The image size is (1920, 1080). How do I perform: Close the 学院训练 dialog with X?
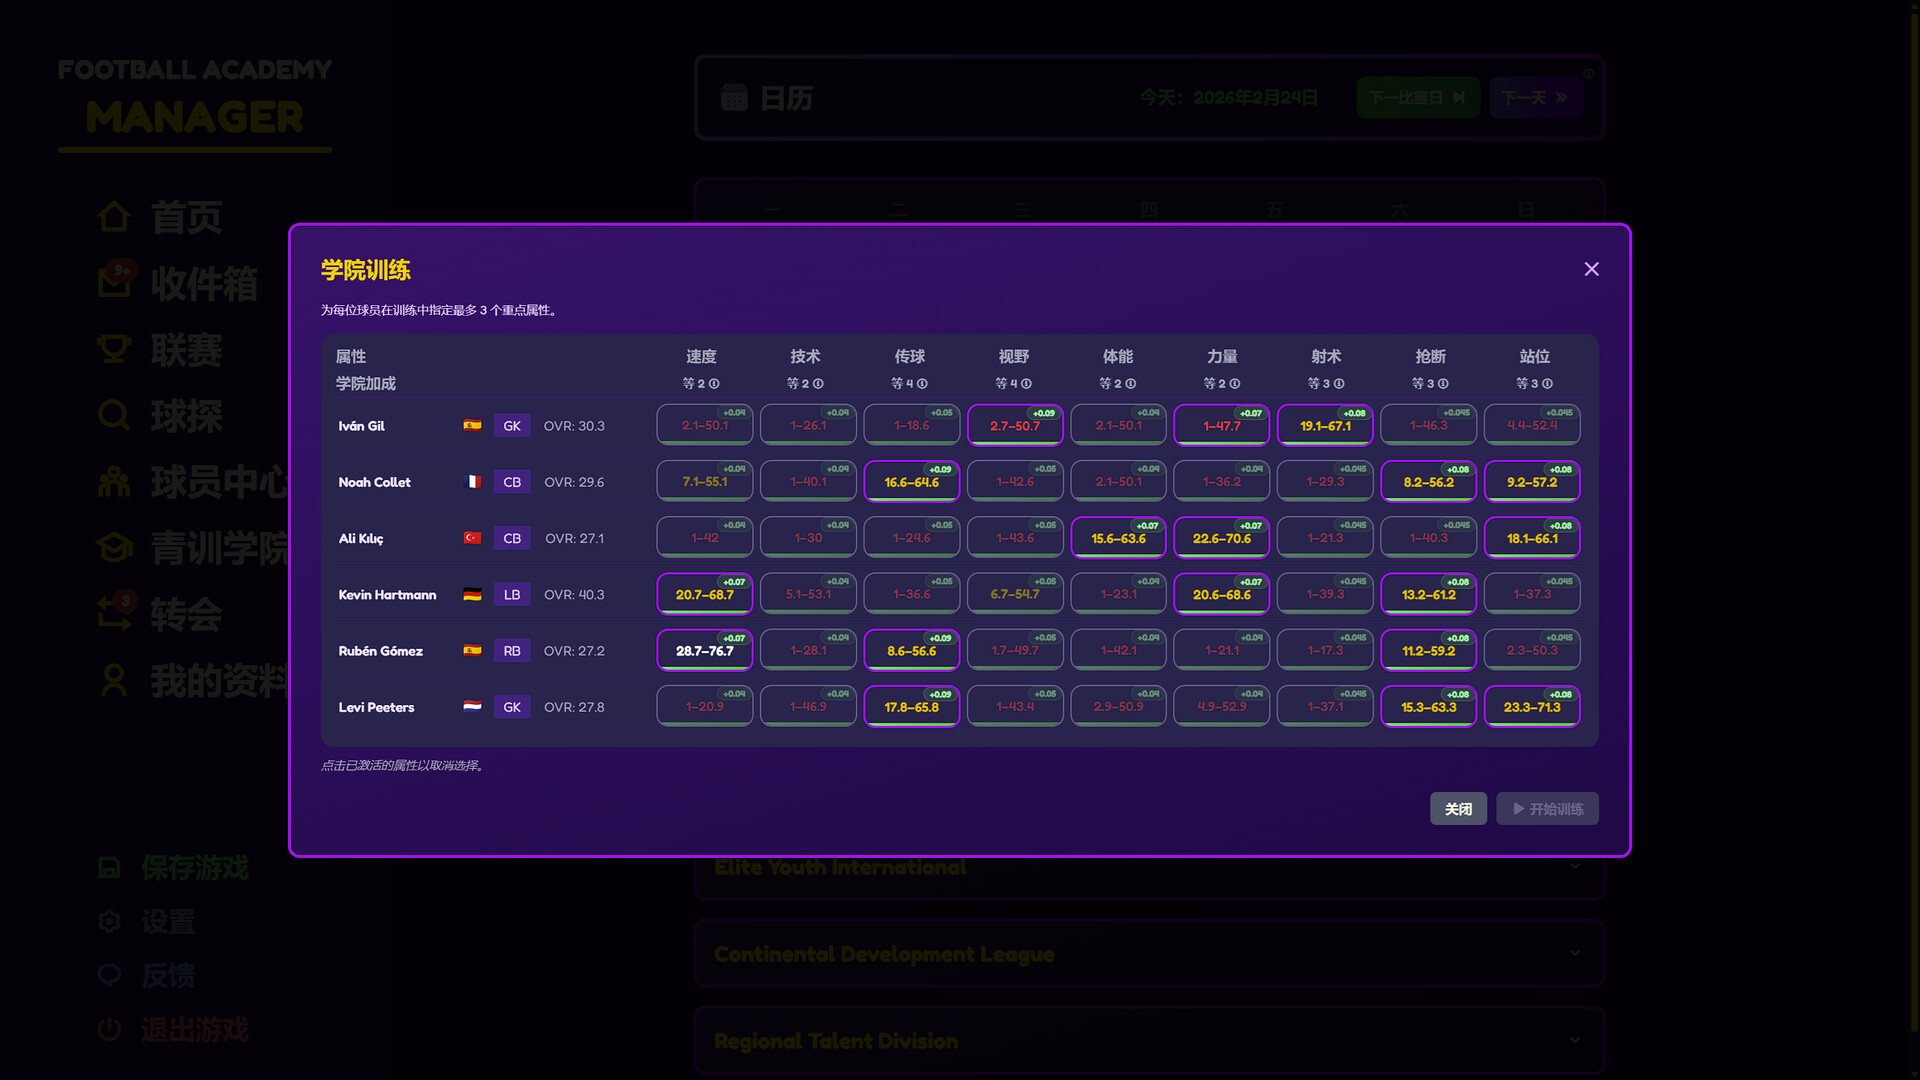coord(1591,269)
